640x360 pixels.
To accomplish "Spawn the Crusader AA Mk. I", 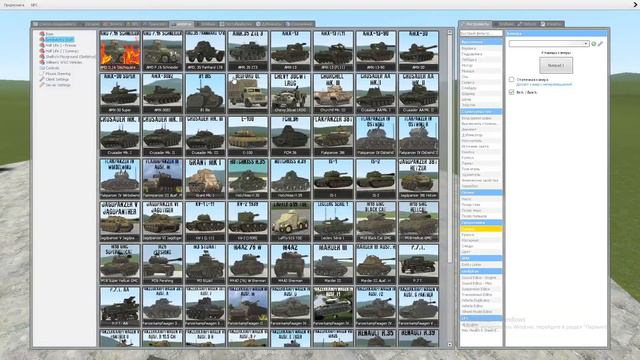I will pos(376,93).
